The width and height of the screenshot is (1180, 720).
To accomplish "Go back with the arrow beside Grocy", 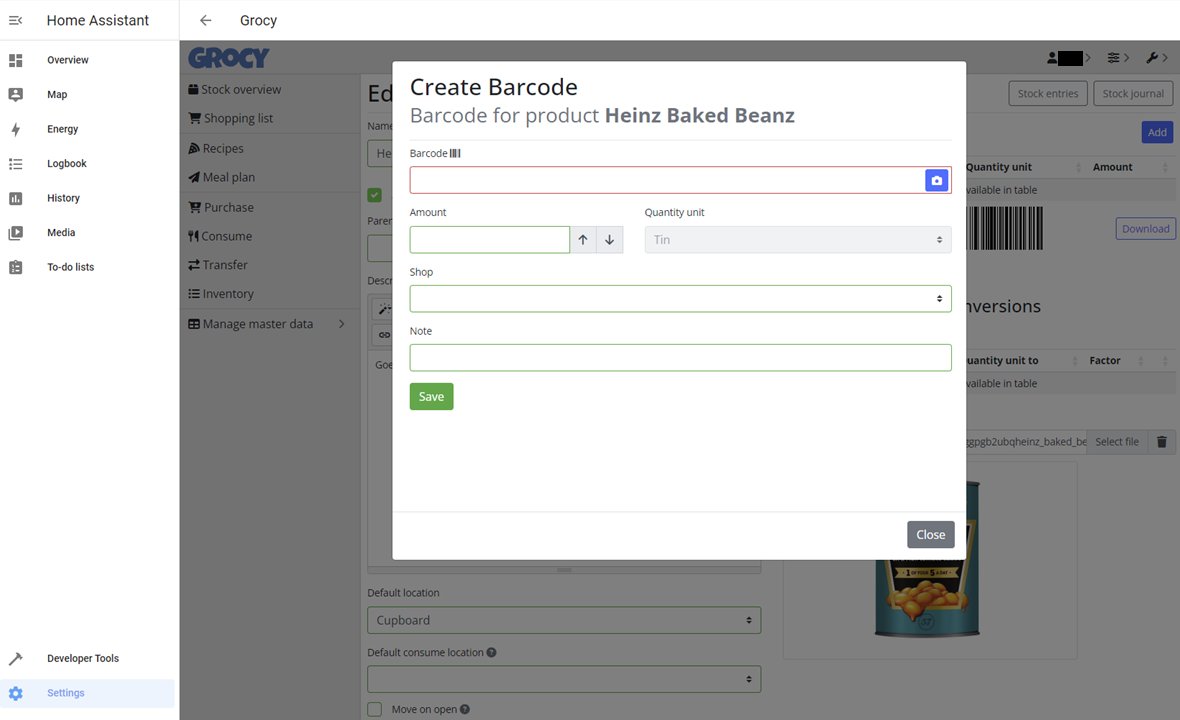I will pos(205,20).
